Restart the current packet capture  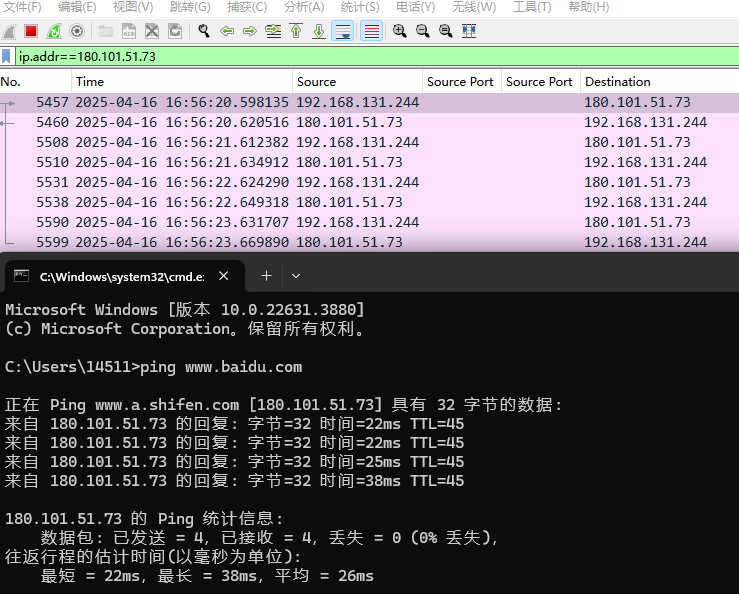tap(54, 32)
